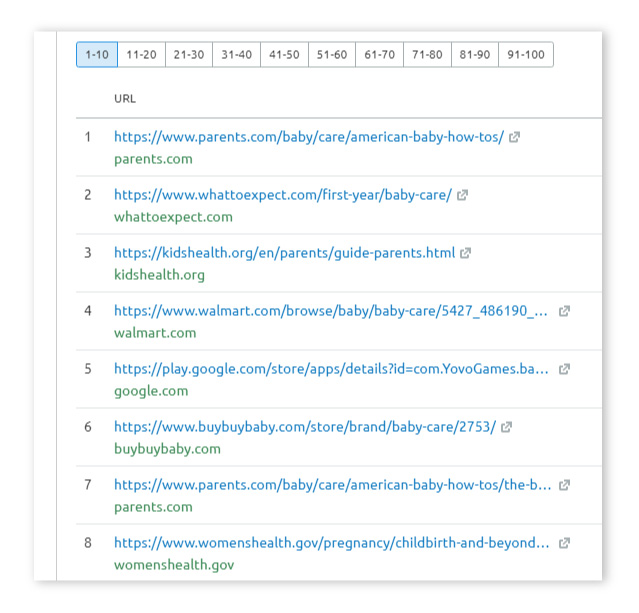Open the play.google.com YovoGames app URL
The width and height of the screenshot is (639, 613).
tap(331, 369)
